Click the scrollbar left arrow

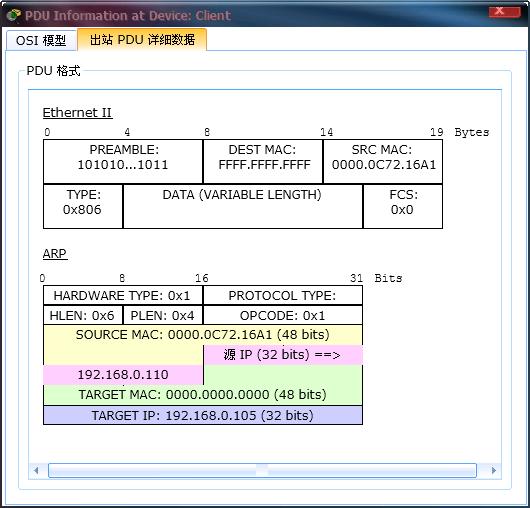tap(36, 470)
